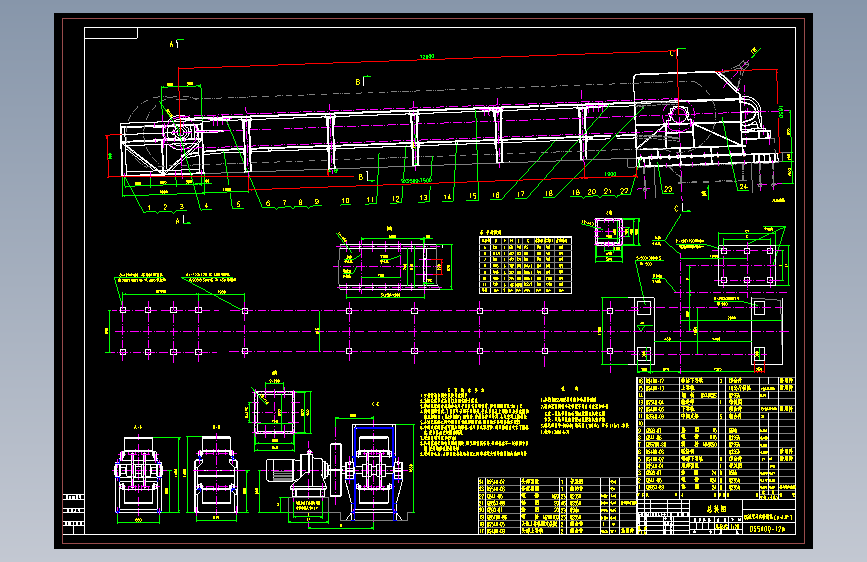Click part callout number 8
Screen dimensions: 867x562
[x=300, y=202]
